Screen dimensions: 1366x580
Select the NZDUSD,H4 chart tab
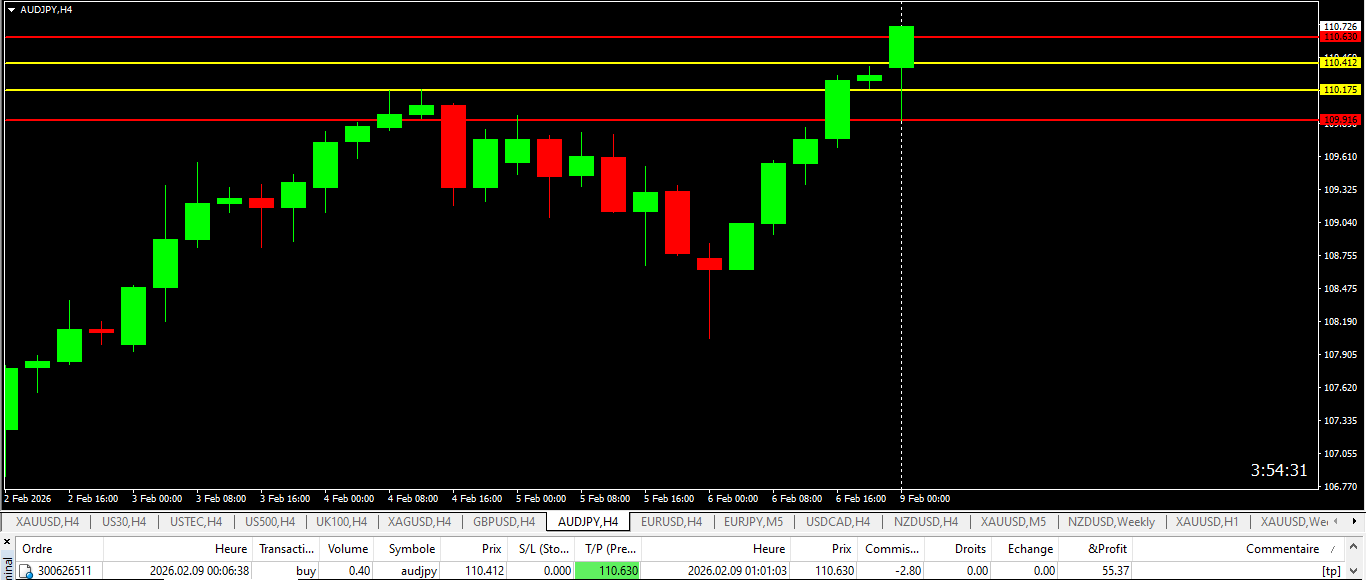click(x=926, y=522)
